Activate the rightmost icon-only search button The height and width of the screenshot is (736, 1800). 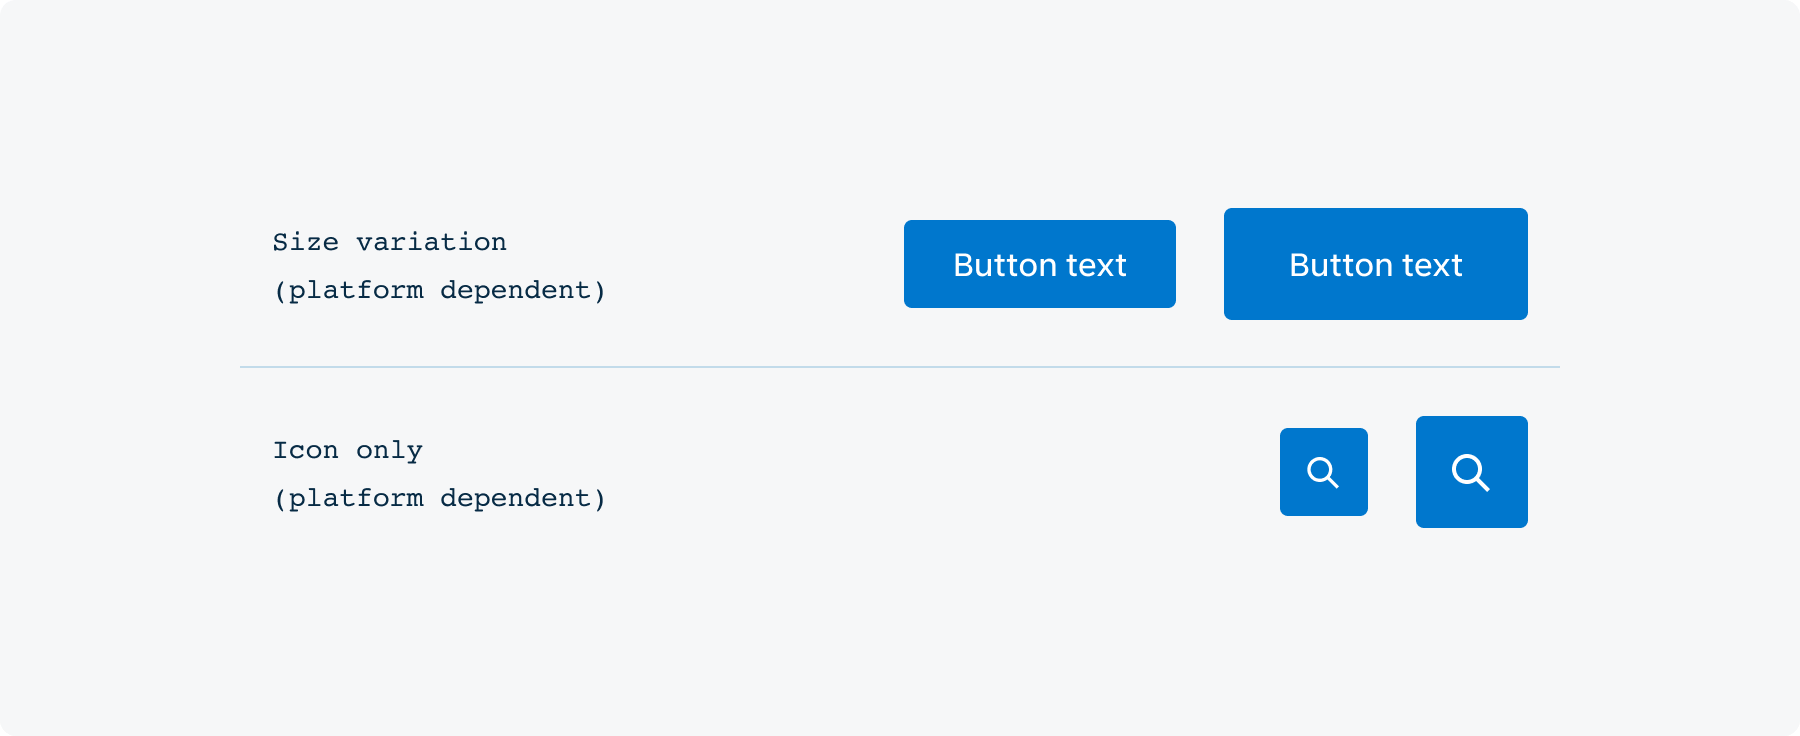1471,472
